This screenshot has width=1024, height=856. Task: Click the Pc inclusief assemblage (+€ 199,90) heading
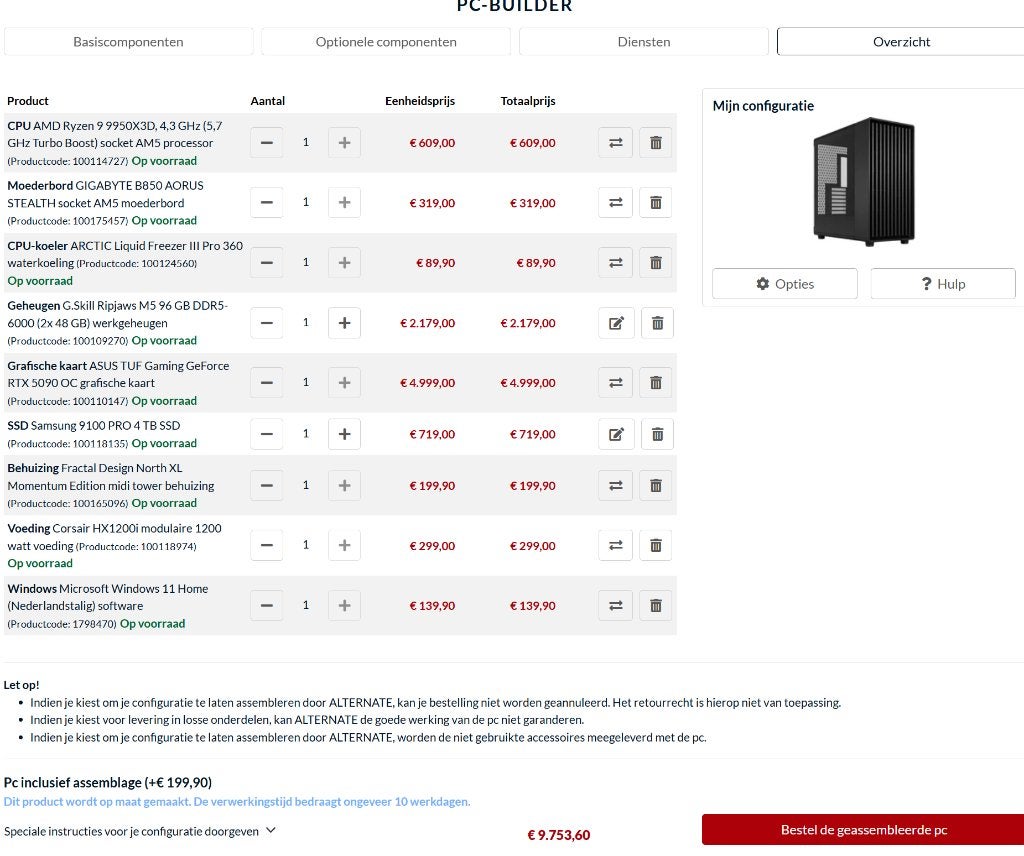pyautogui.click(x=108, y=782)
